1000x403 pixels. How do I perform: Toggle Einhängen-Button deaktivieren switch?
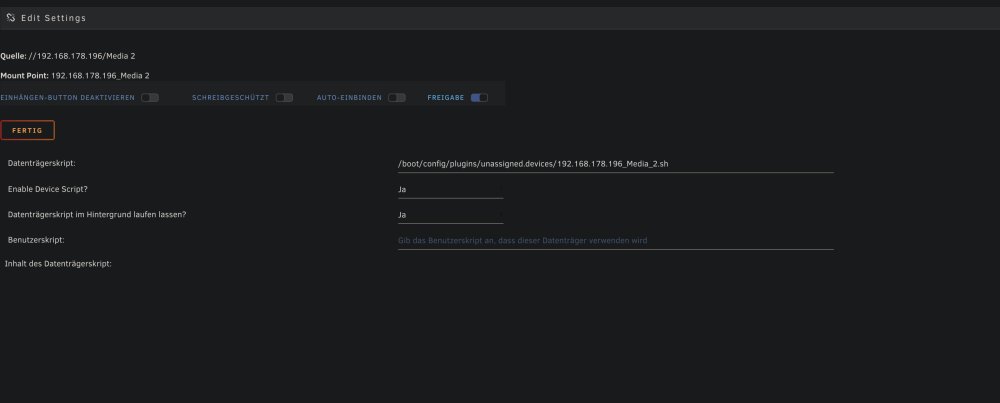[150, 98]
